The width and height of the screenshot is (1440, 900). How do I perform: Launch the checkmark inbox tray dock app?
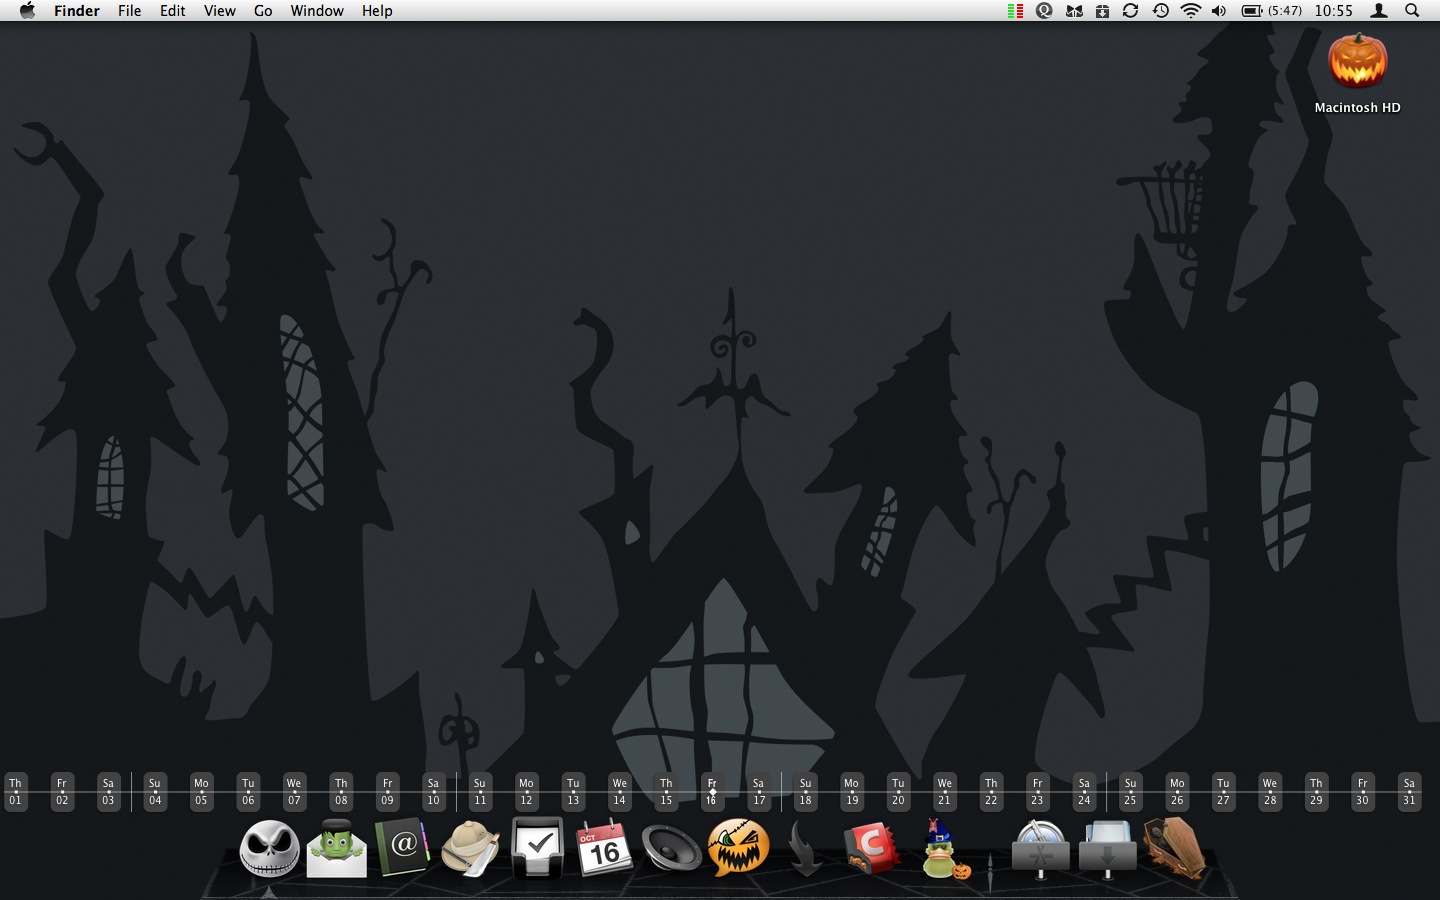537,847
